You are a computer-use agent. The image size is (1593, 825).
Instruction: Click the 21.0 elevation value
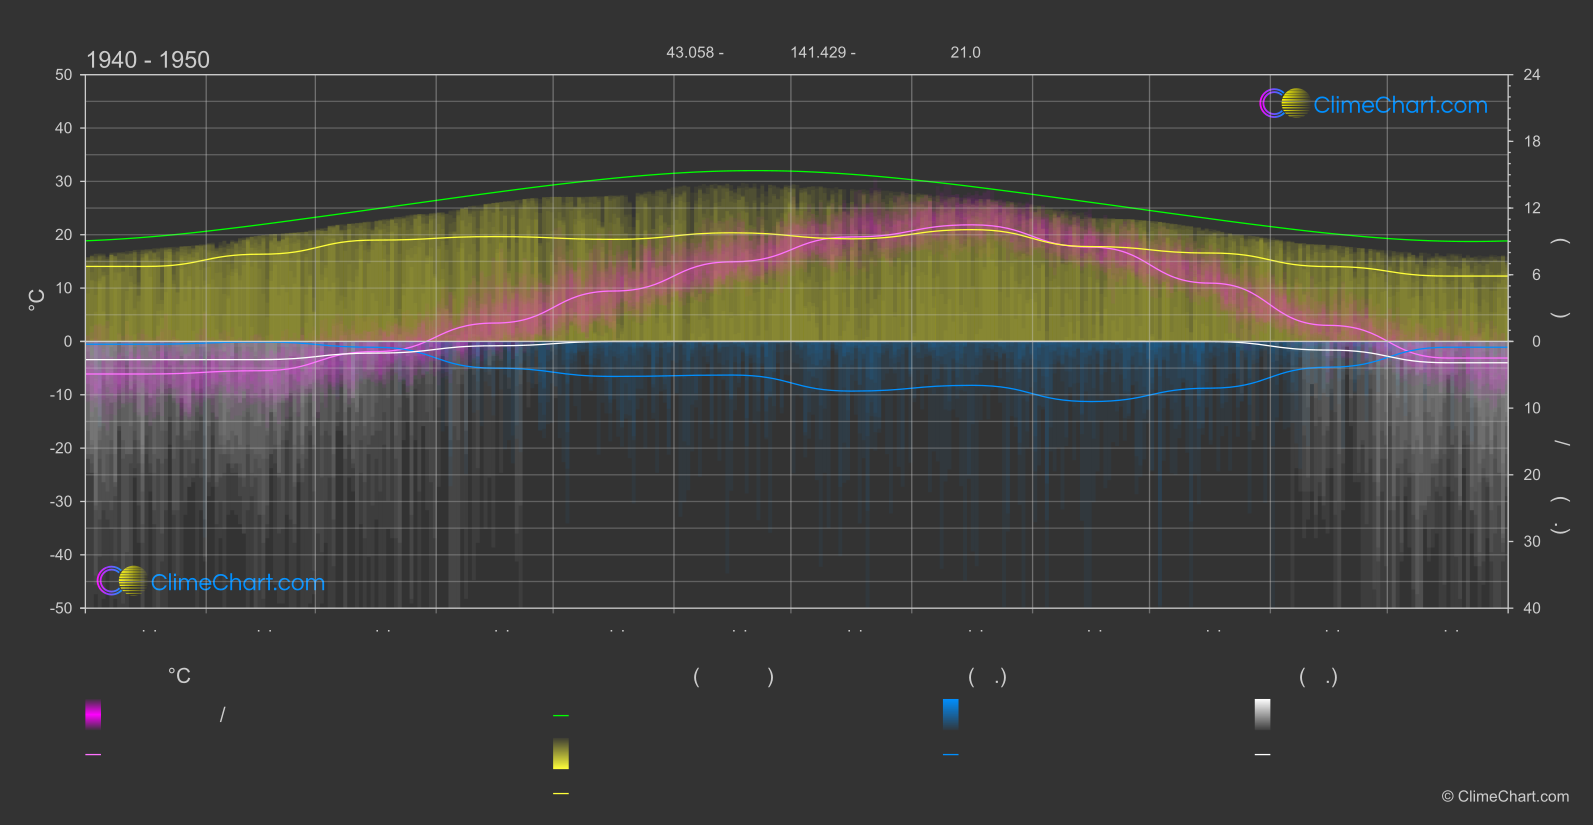[x=965, y=52]
